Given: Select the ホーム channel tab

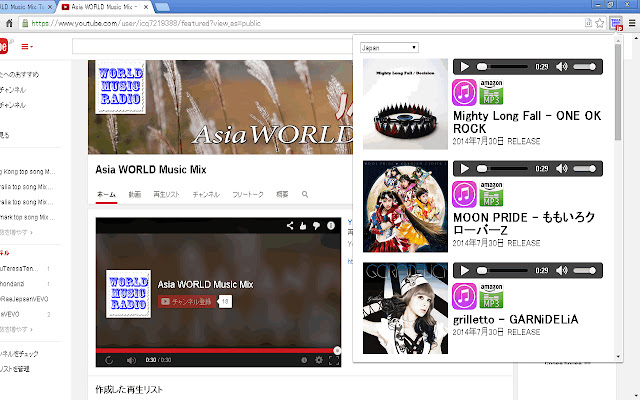Looking at the screenshot, I should (107, 194).
